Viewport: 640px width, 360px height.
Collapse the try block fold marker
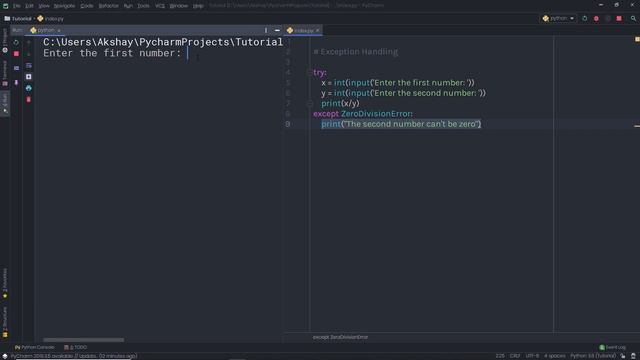coord(309,72)
